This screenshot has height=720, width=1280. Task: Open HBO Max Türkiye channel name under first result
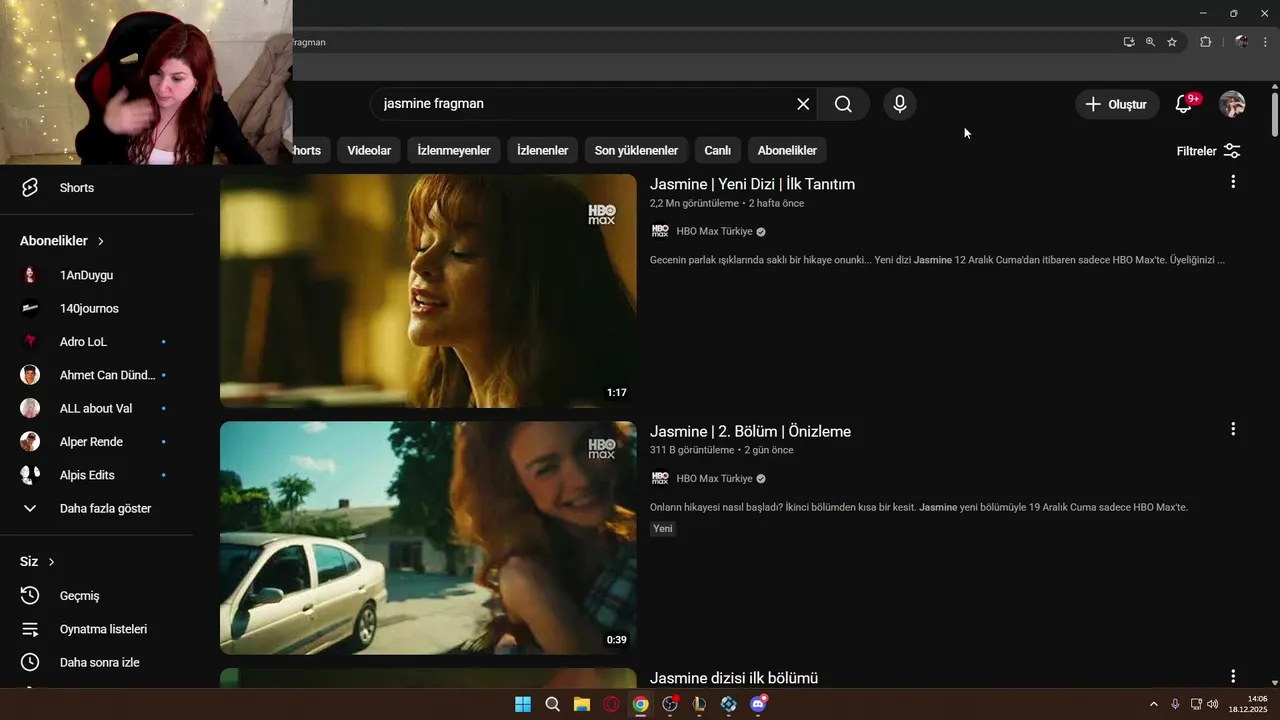click(714, 231)
